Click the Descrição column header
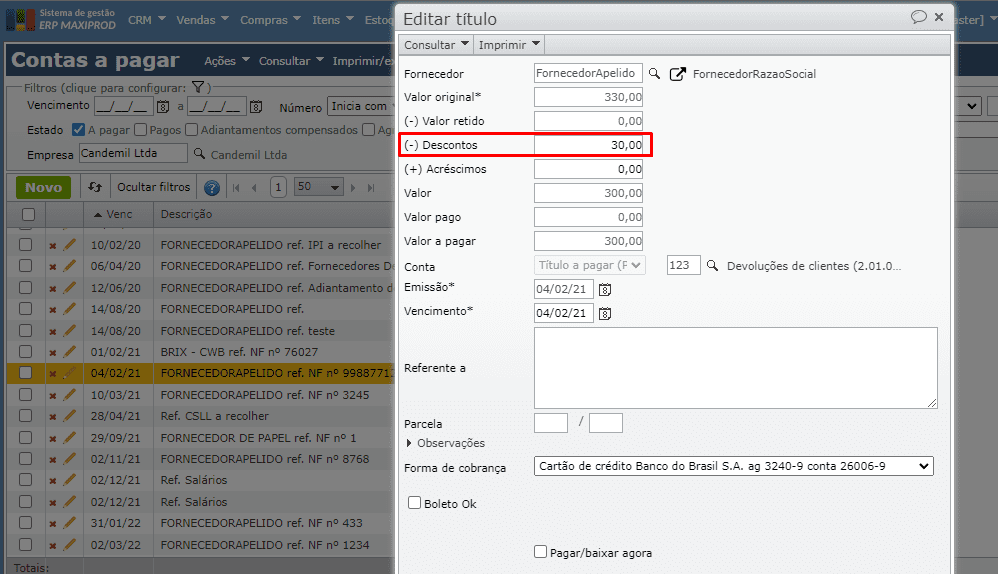This screenshot has height=574, width=998. [186, 214]
